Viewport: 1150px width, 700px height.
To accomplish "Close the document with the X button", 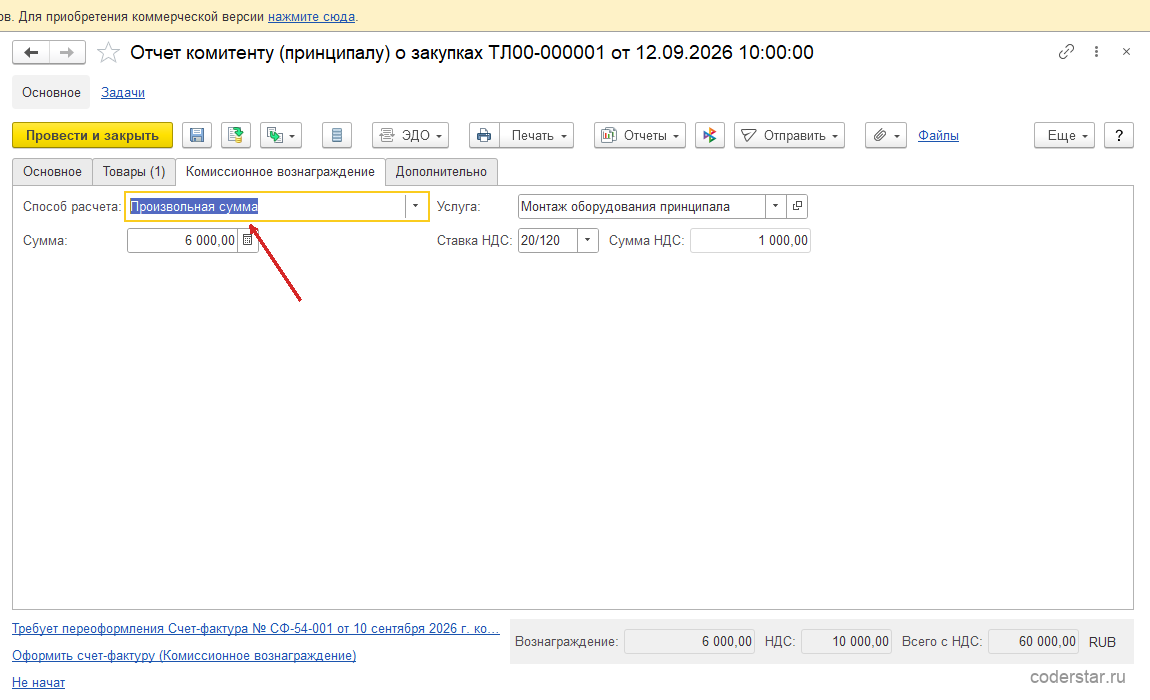I will pyautogui.click(x=1127, y=51).
